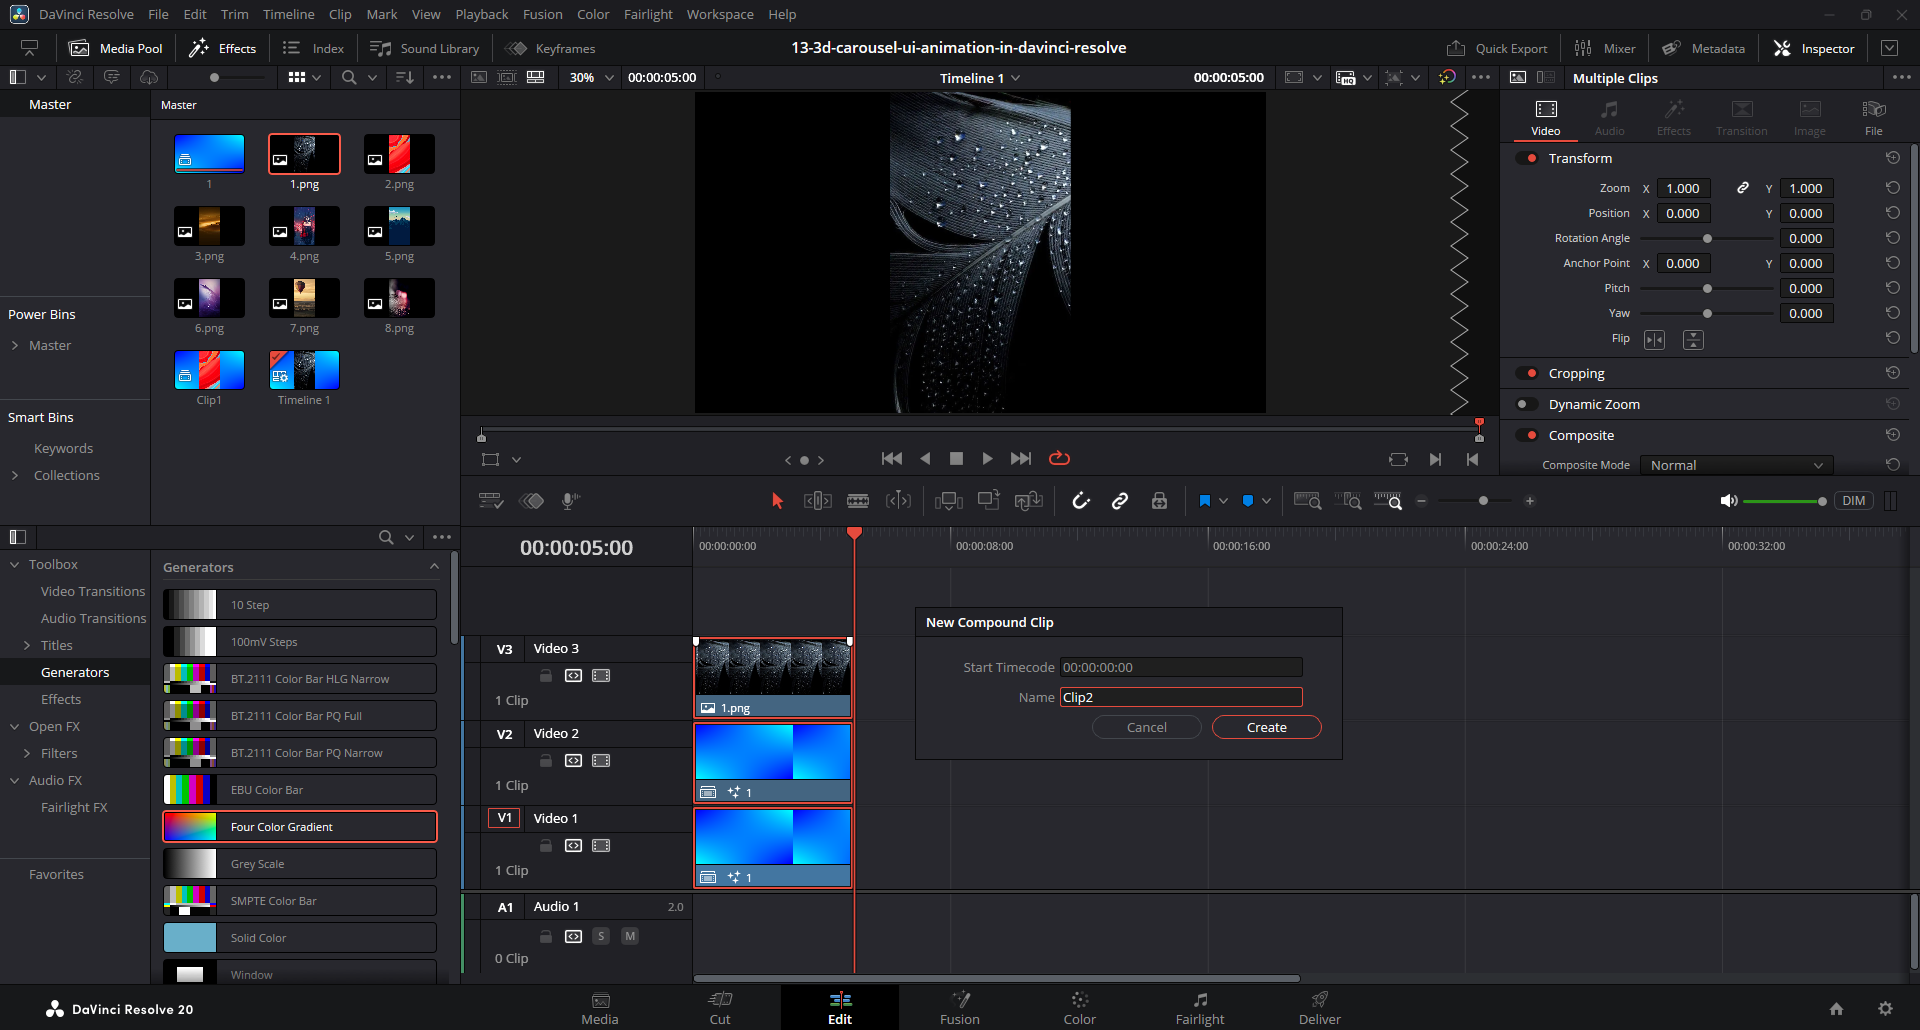Open project settings gear icon

(x=1885, y=1009)
